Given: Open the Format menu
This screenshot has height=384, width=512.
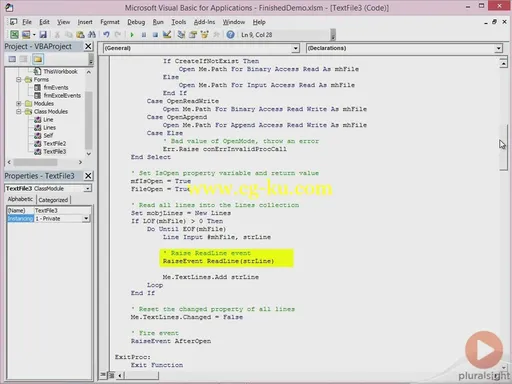Looking at the screenshot, I should [x=110, y=22].
